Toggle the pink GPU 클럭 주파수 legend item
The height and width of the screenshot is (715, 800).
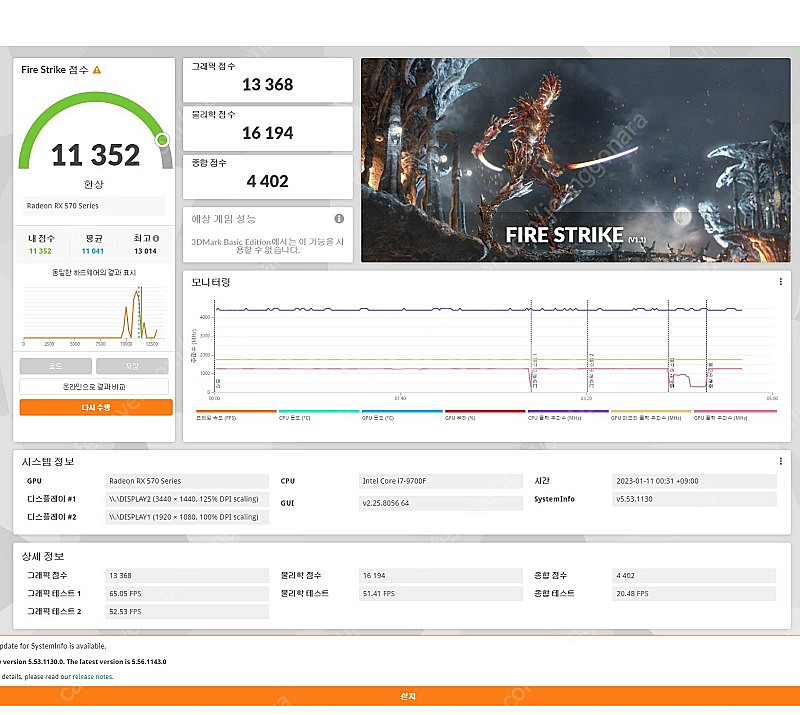tap(735, 414)
